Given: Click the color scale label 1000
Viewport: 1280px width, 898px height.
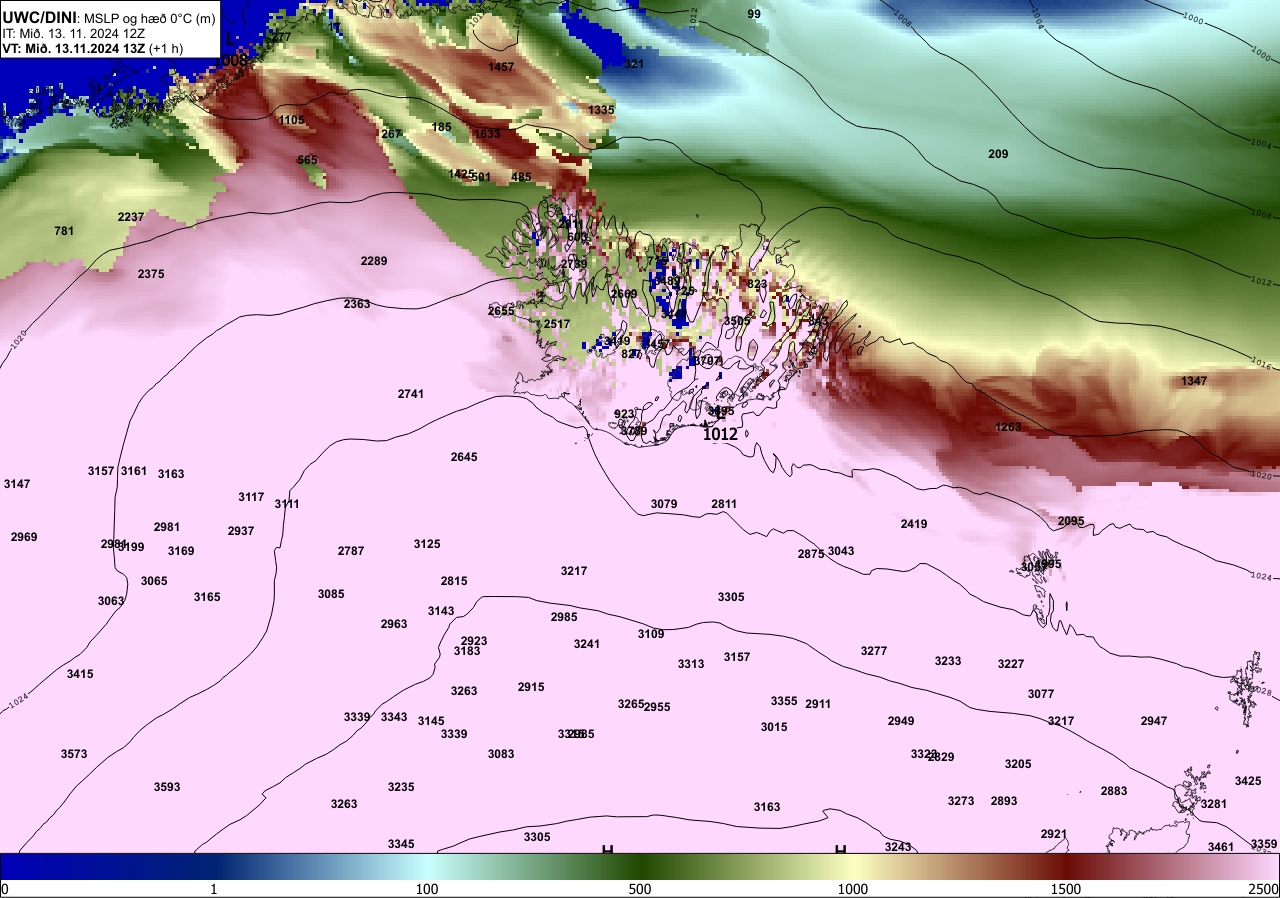Looking at the screenshot, I should (x=853, y=889).
